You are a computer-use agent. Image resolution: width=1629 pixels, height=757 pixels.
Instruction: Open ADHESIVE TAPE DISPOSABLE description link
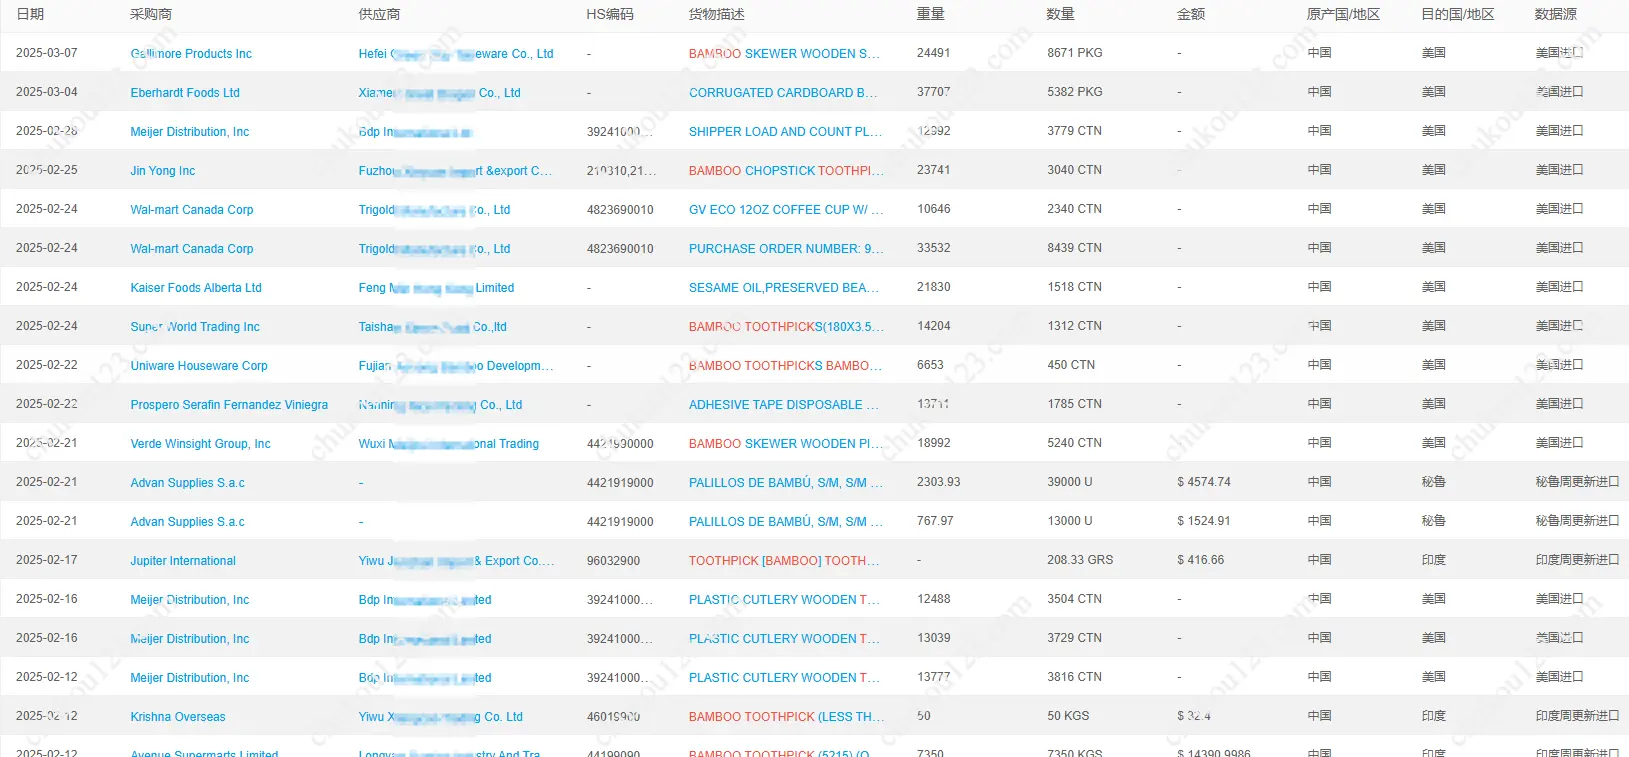point(783,405)
